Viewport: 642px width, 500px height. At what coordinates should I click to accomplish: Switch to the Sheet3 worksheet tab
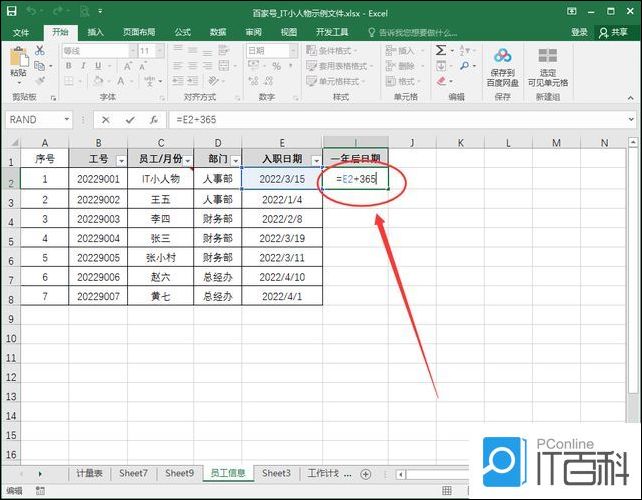(x=276, y=473)
